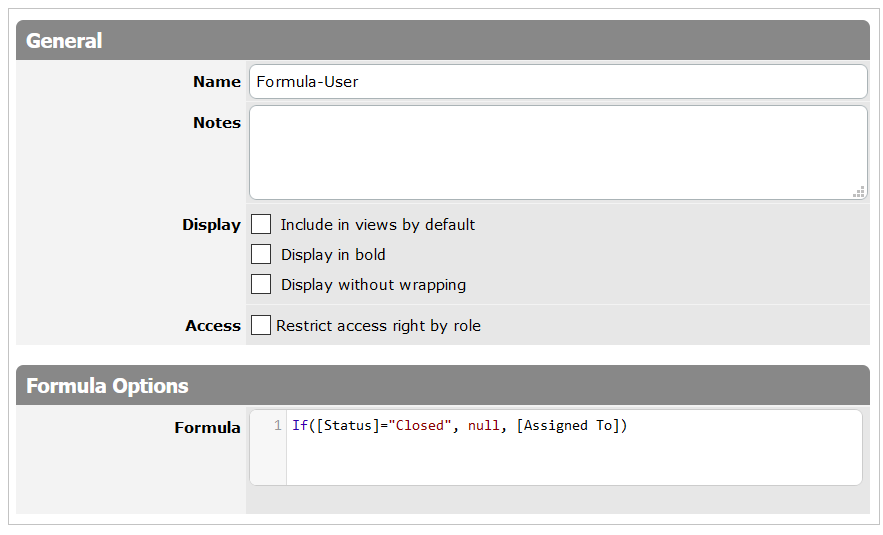Enable Restrict access right by role checkbox
The image size is (883, 535).
pyautogui.click(x=261, y=325)
